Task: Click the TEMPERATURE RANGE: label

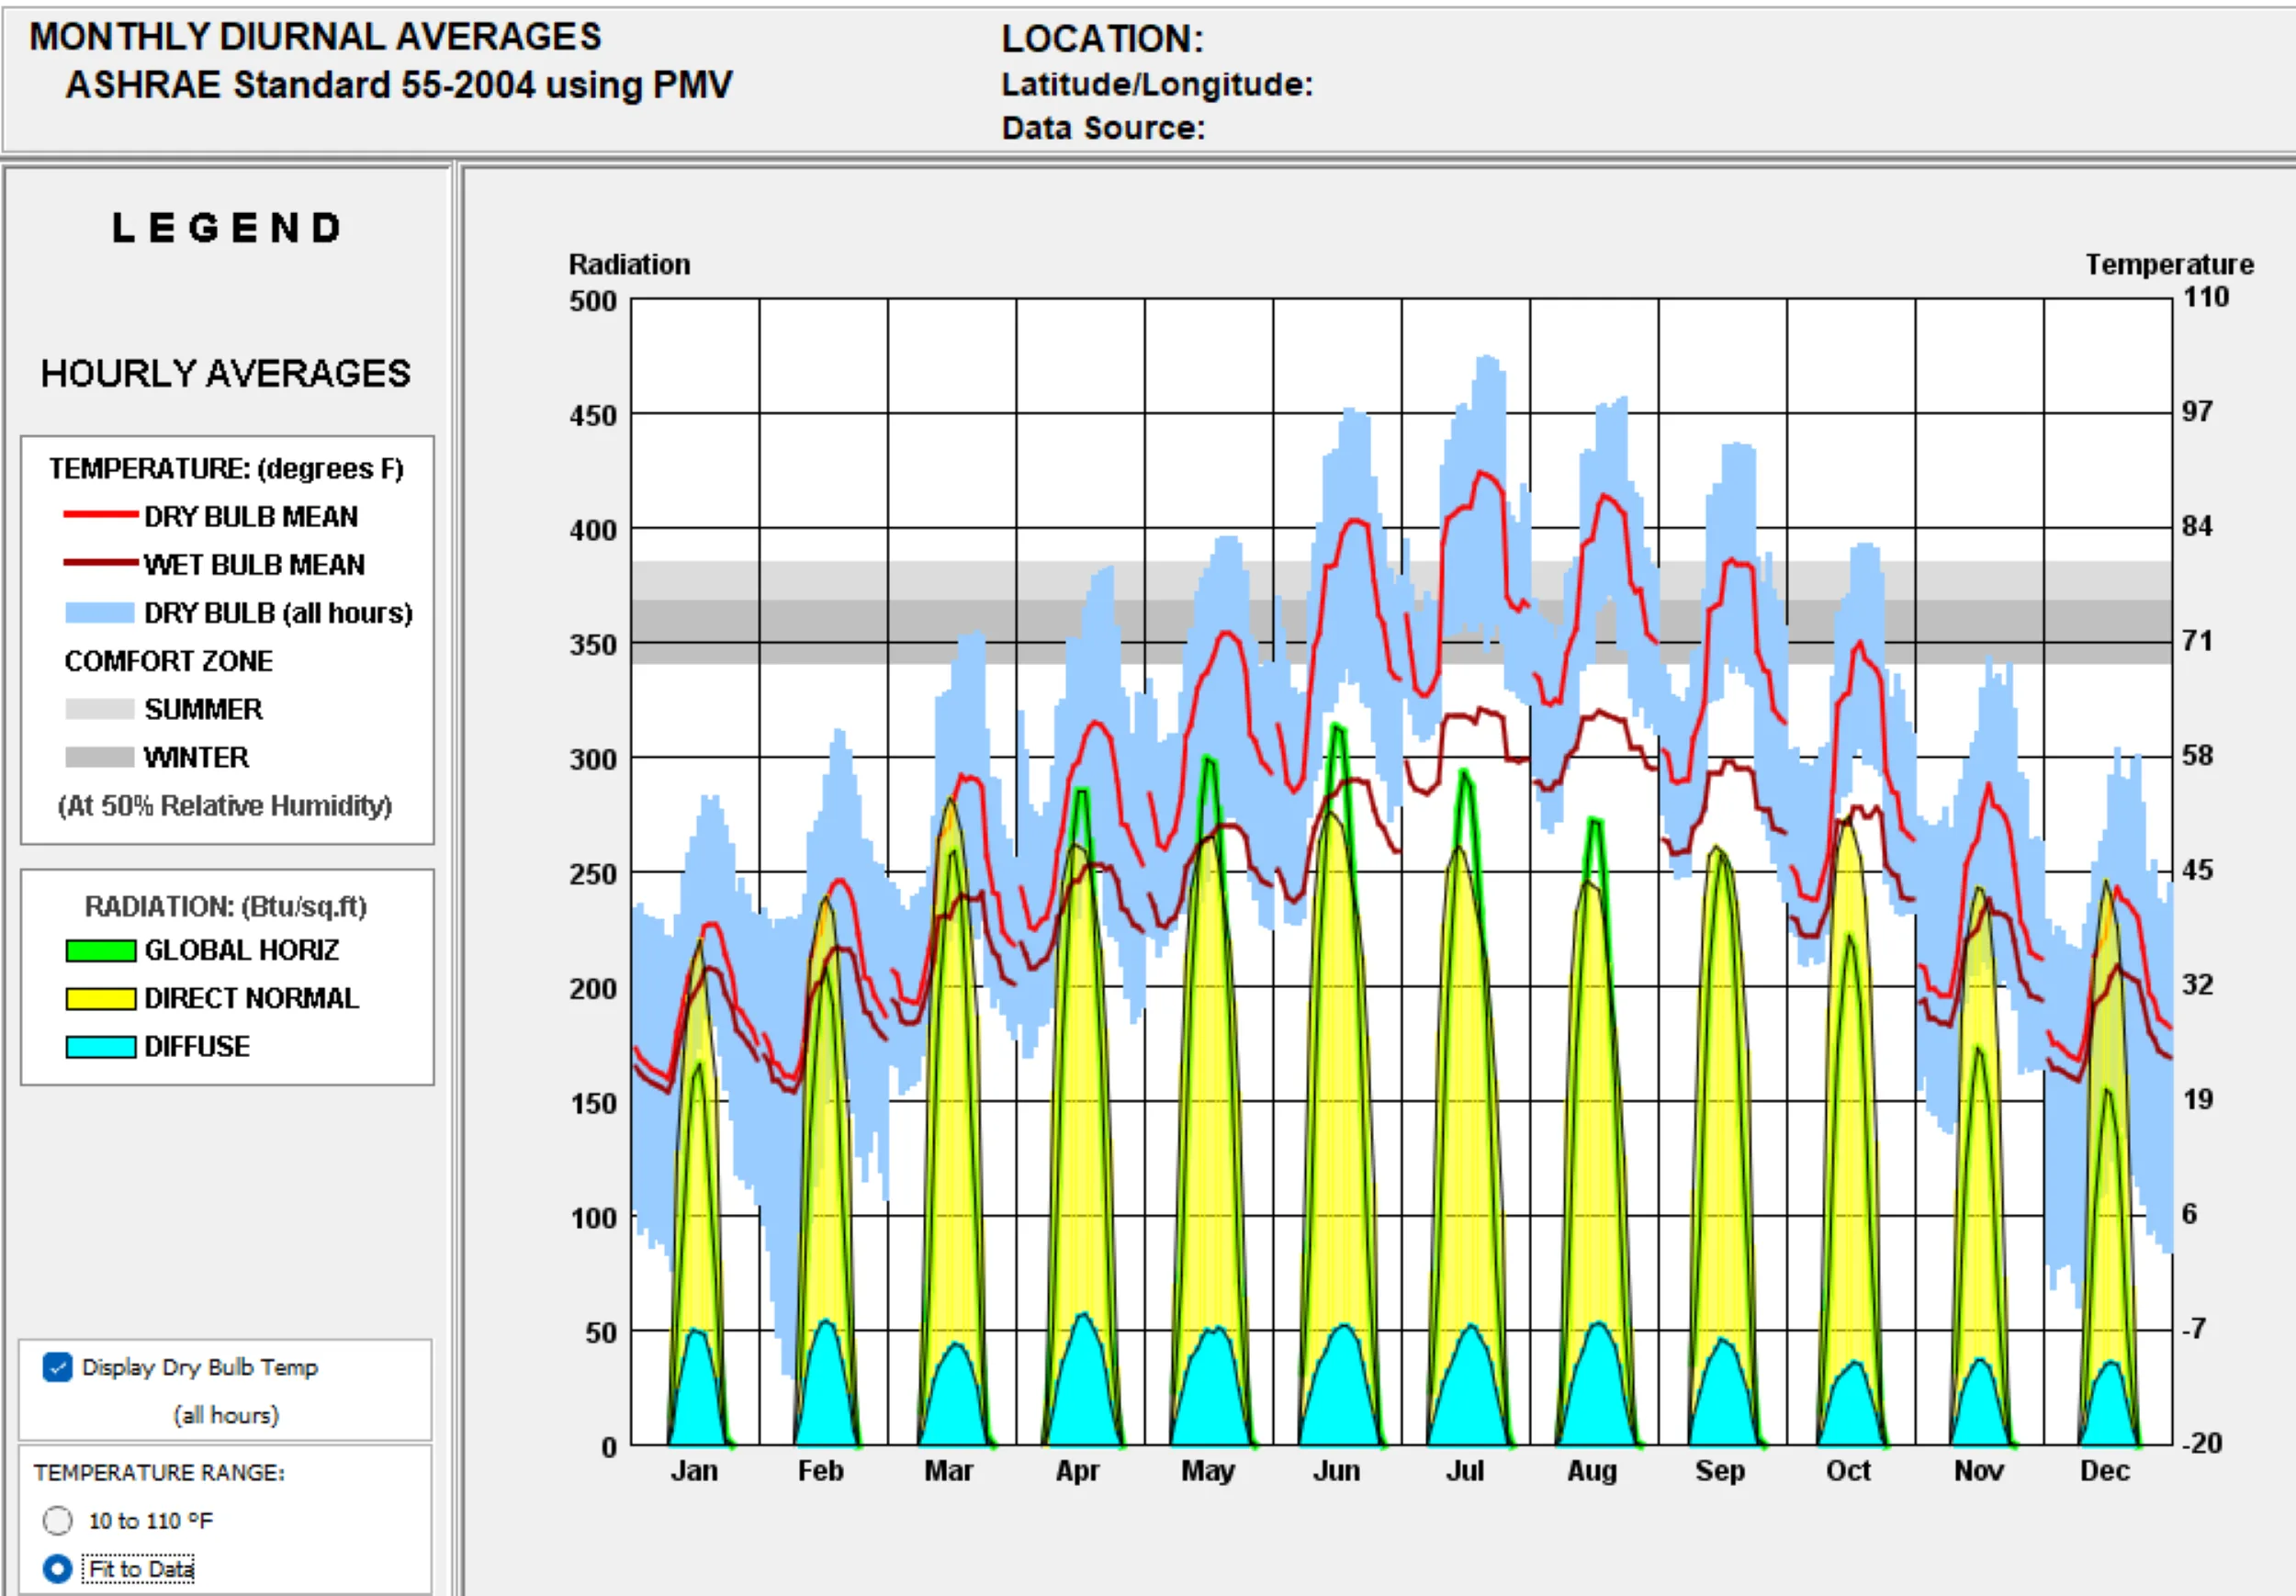Action: pyautogui.click(x=159, y=1473)
